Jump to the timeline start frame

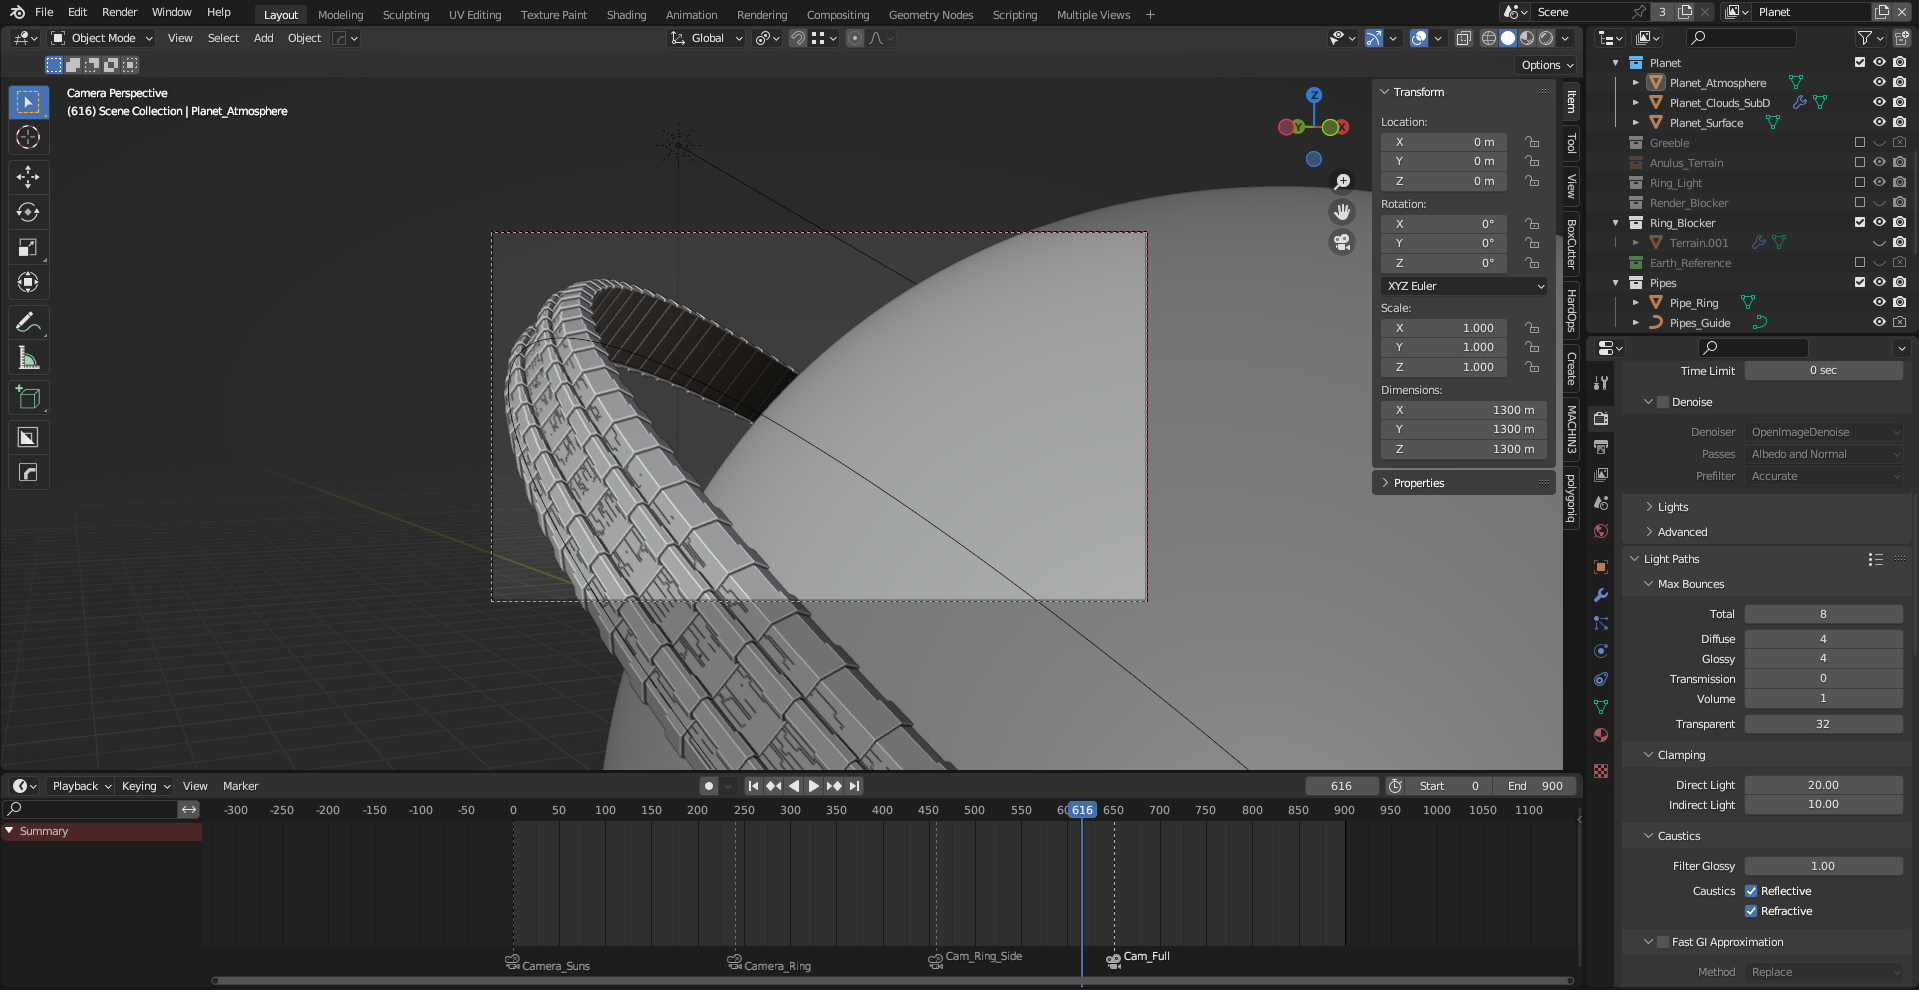tap(754, 786)
